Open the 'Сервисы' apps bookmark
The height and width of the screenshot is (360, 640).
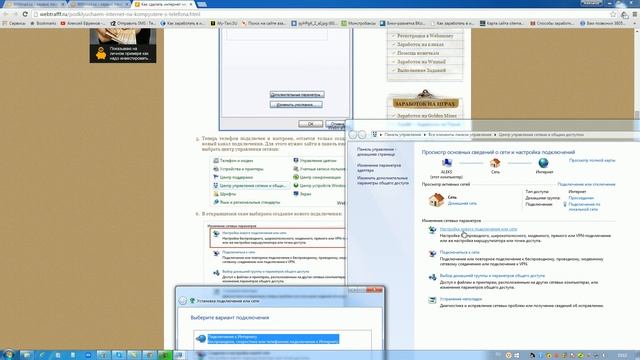pyautogui.click(x=14, y=23)
